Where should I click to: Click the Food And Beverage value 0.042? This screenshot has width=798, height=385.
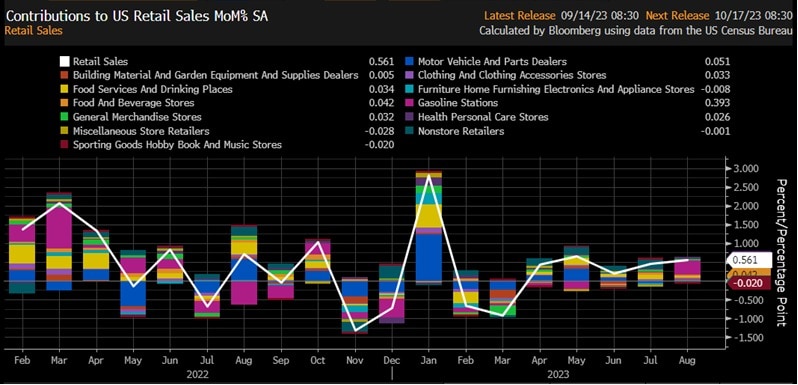382,103
